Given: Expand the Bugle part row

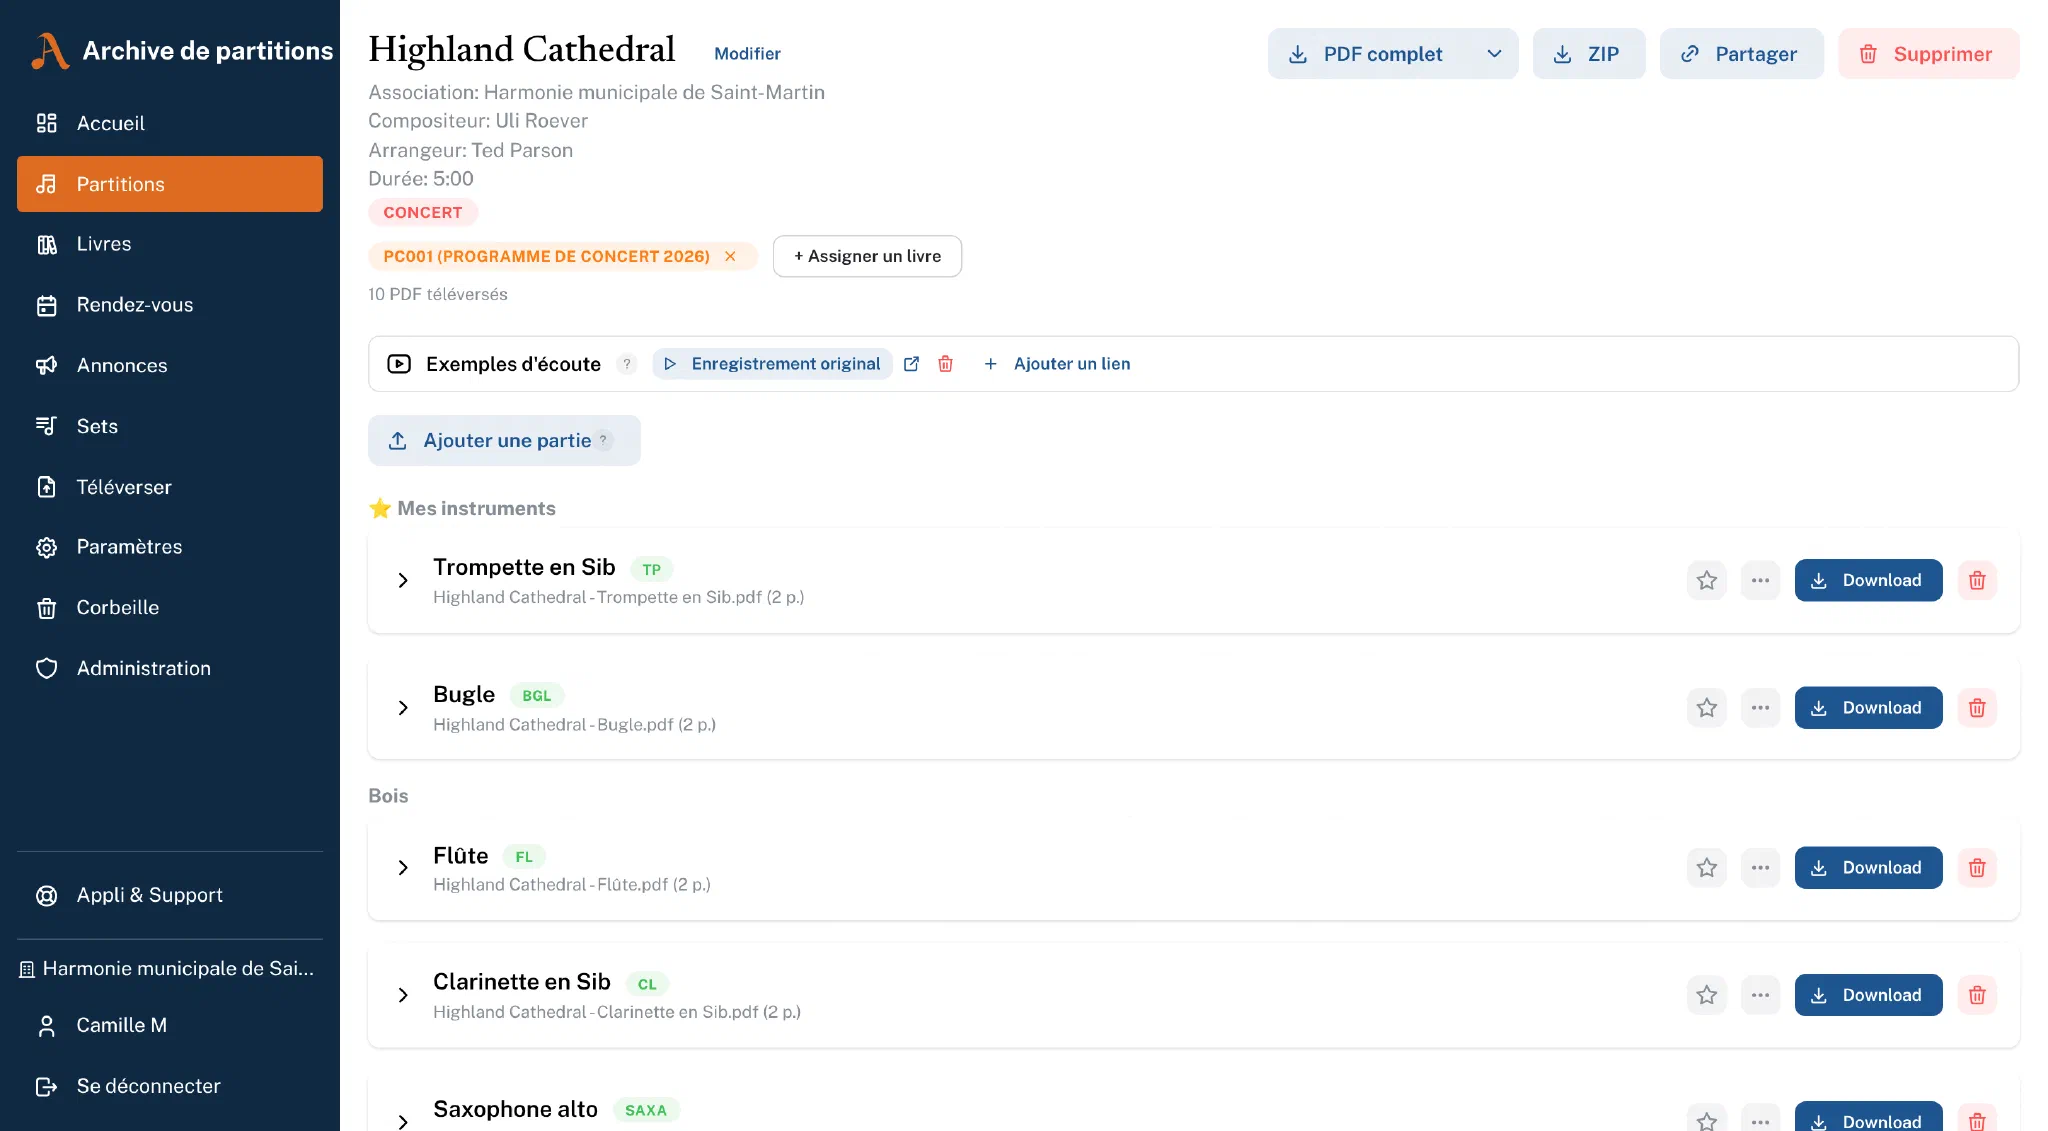Looking at the screenshot, I should 402,708.
